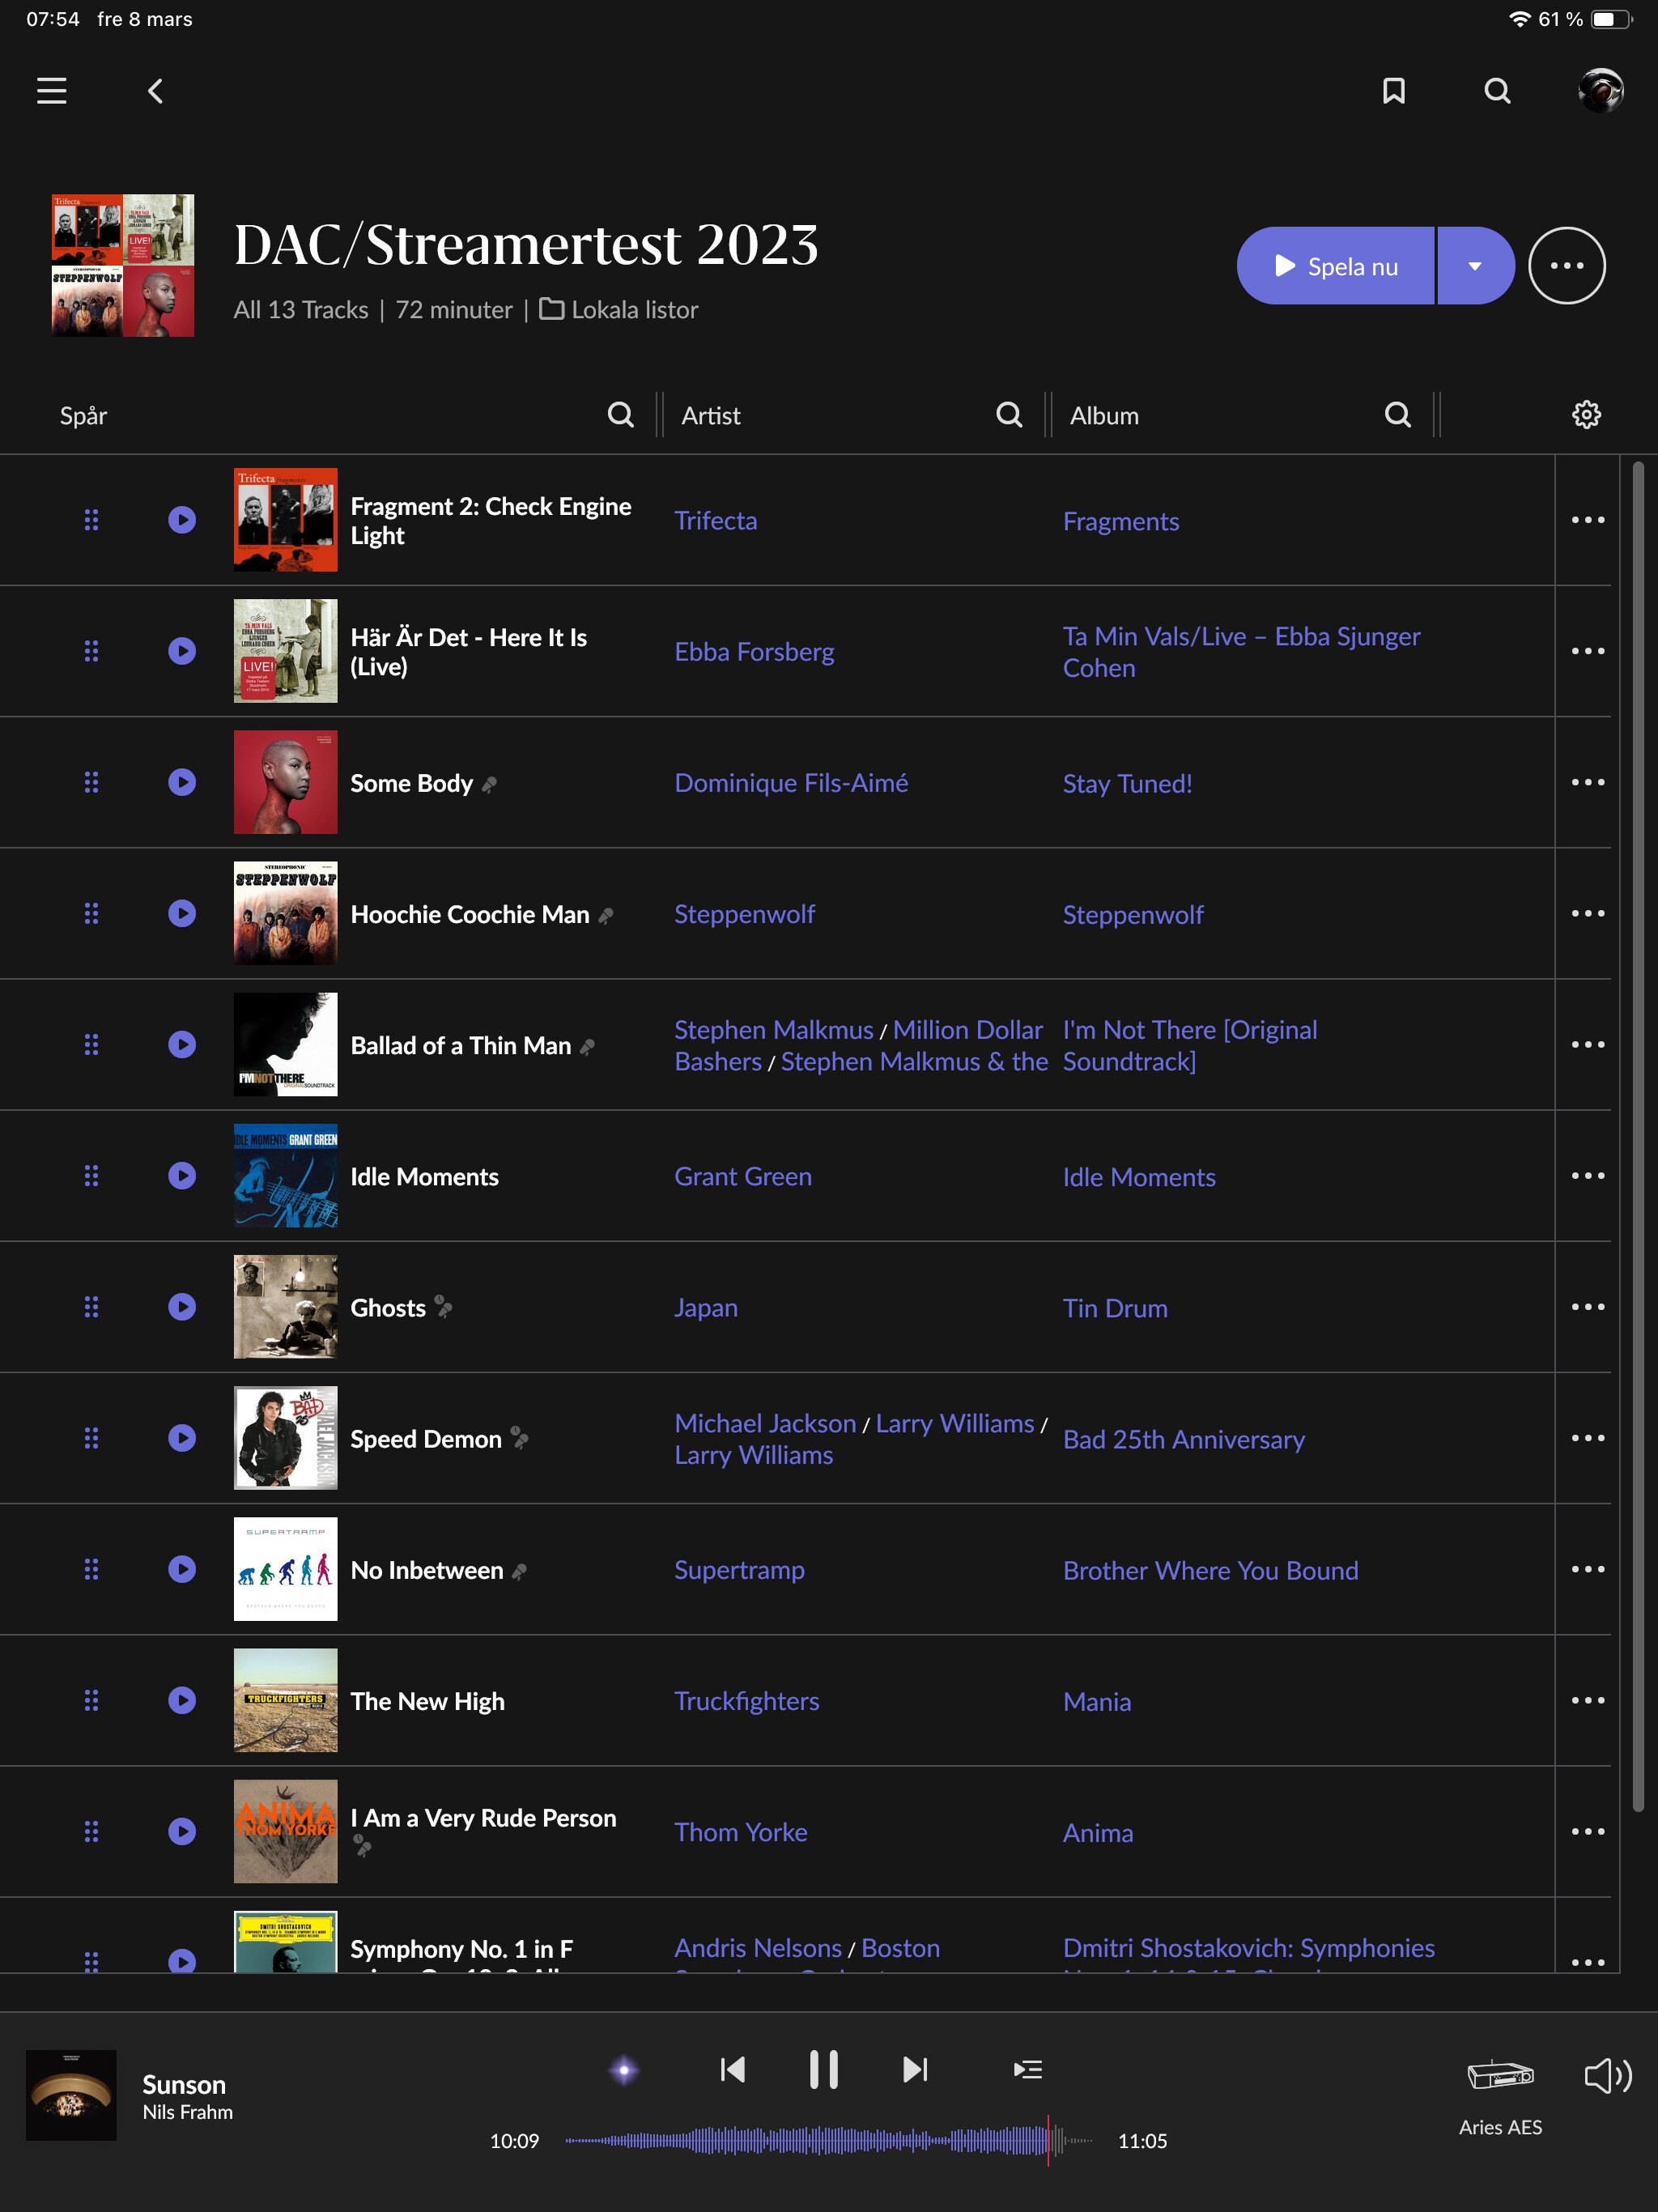Viewport: 1658px width, 2212px height.
Task: Open more options for Ghosts row
Action: [x=1588, y=1307]
